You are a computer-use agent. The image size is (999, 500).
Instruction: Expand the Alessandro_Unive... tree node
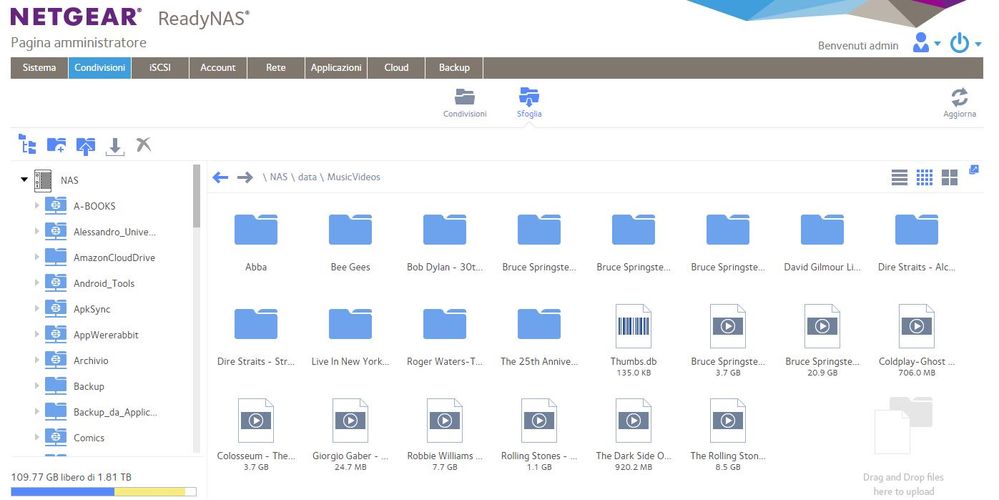36,231
